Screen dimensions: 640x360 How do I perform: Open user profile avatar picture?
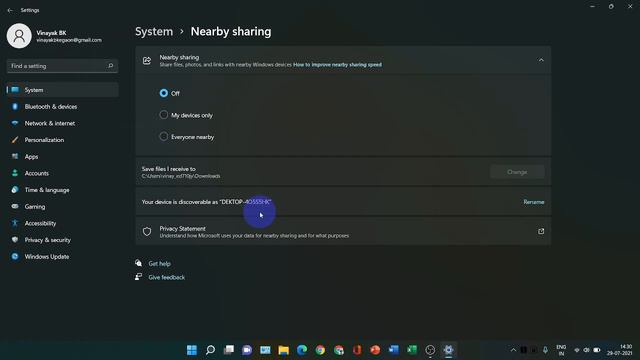(19, 36)
